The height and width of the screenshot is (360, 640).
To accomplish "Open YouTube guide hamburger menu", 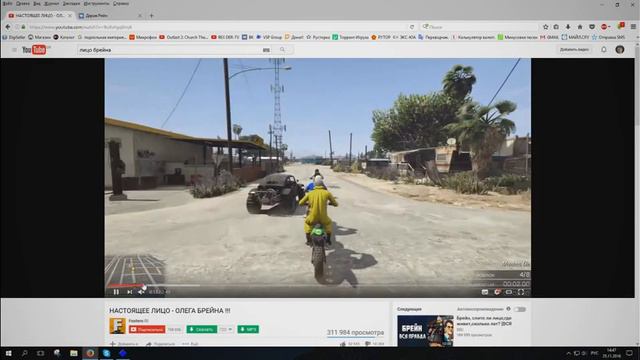I will coord(14,50).
